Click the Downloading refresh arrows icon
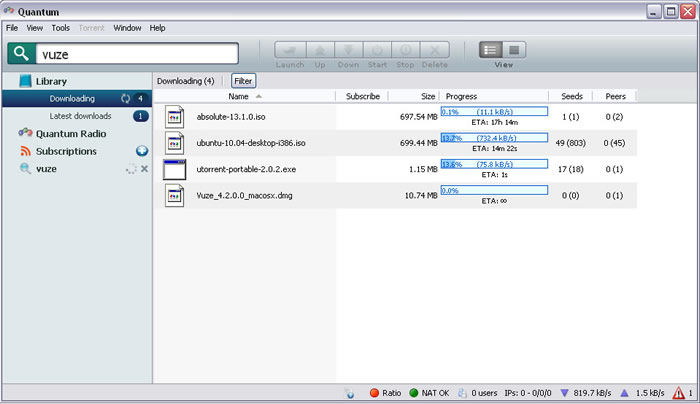The width and height of the screenshot is (700, 404). click(125, 99)
